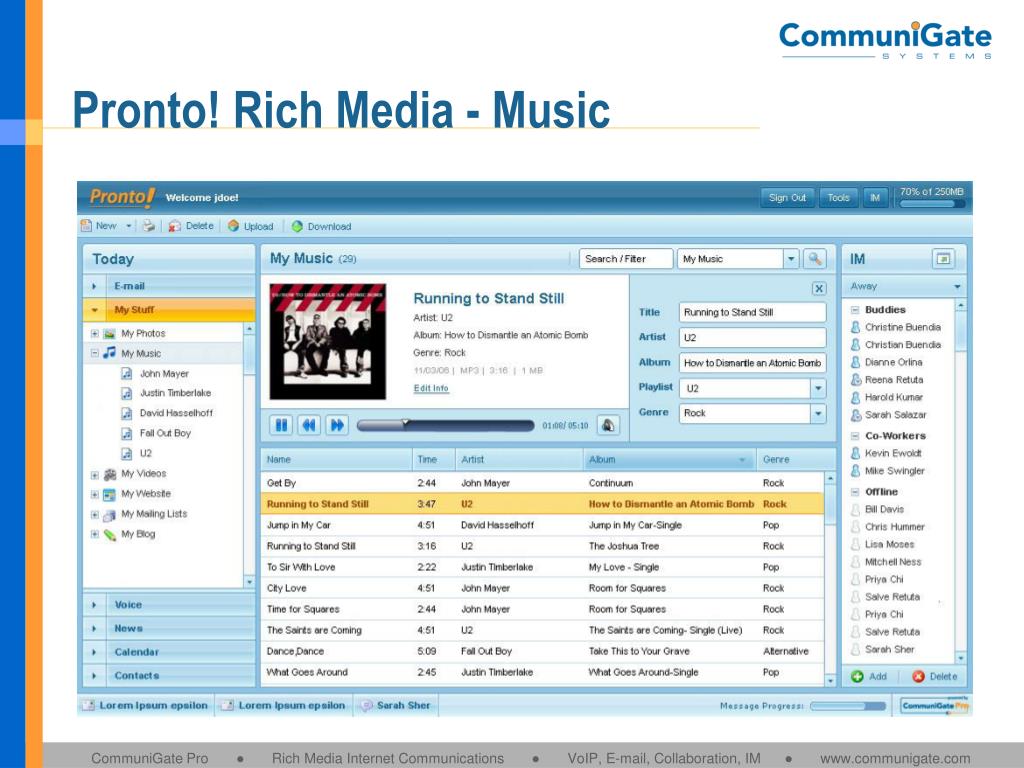The width and height of the screenshot is (1024, 768).
Task: Click the My Website icon in tree
Action: 110,494
